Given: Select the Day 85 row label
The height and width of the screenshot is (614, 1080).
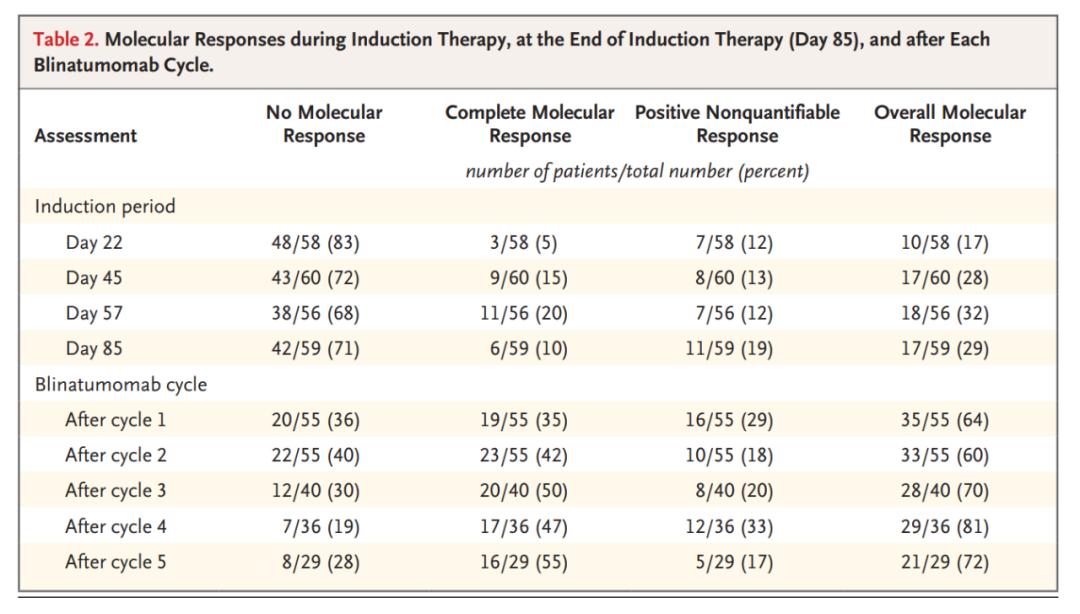Looking at the screenshot, I should 96,349.
